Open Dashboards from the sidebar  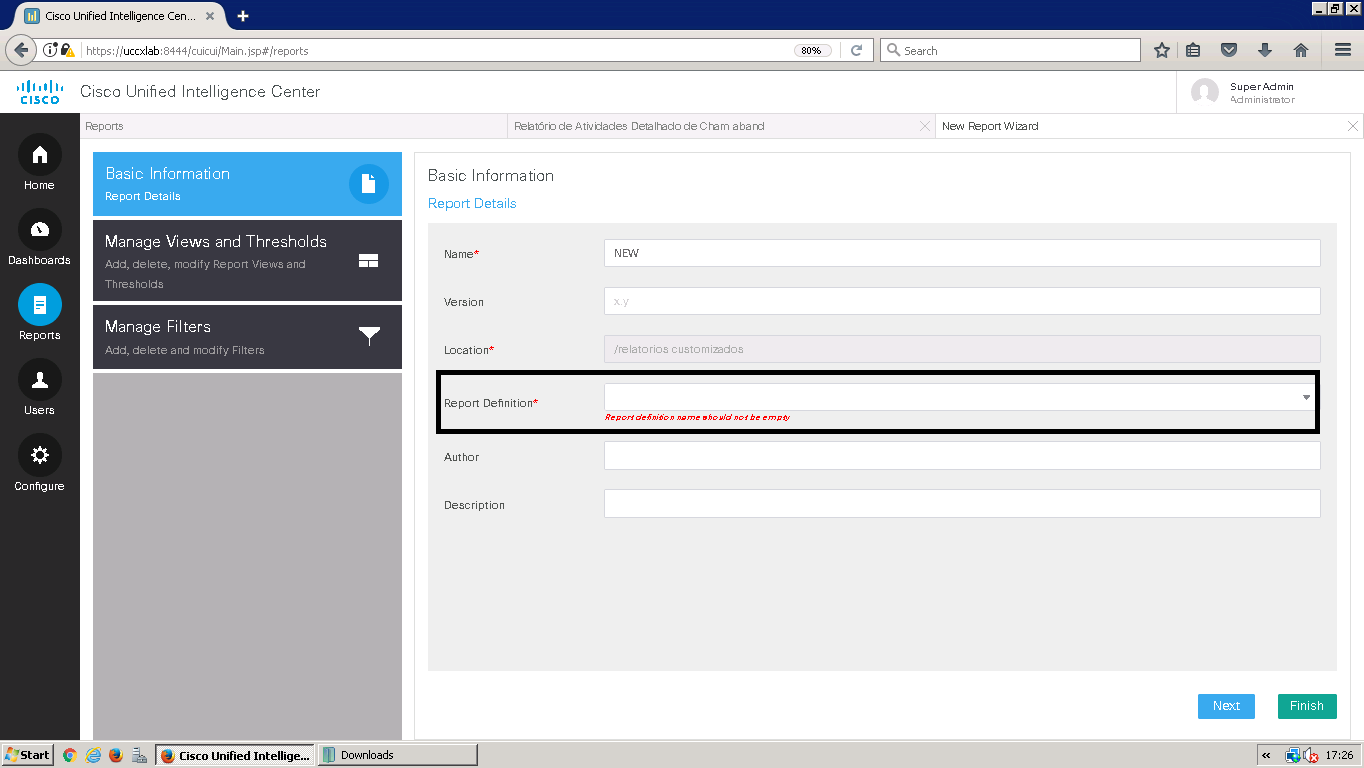tap(39, 238)
